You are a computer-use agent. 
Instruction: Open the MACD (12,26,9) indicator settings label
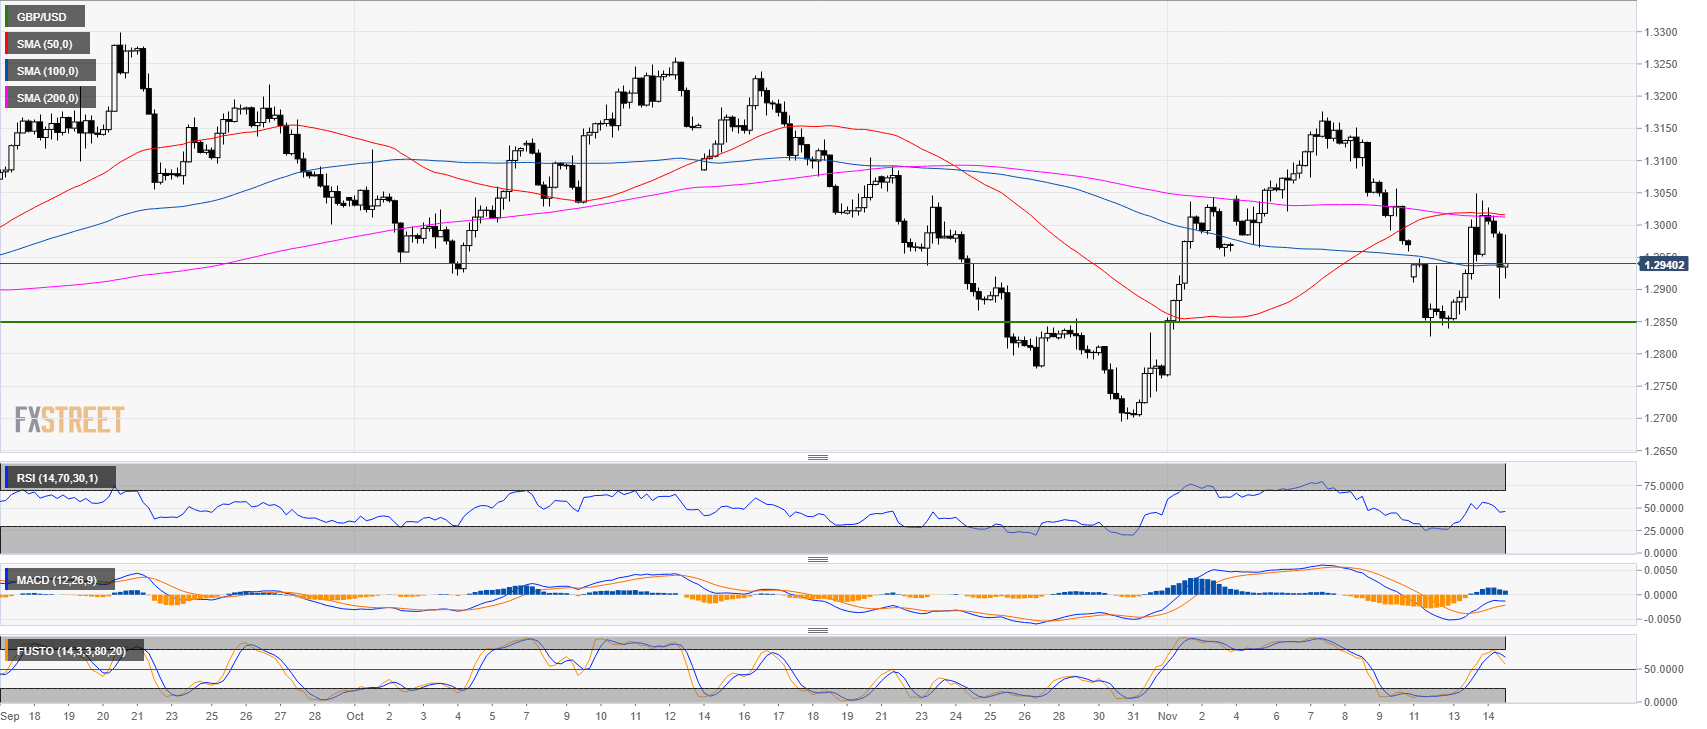(x=57, y=580)
